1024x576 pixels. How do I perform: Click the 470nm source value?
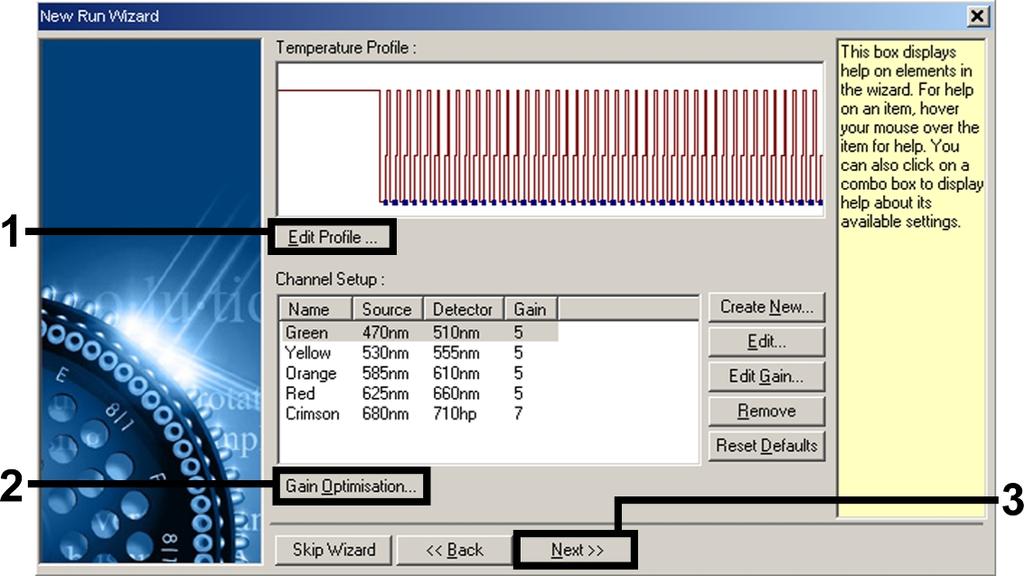click(x=385, y=332)
